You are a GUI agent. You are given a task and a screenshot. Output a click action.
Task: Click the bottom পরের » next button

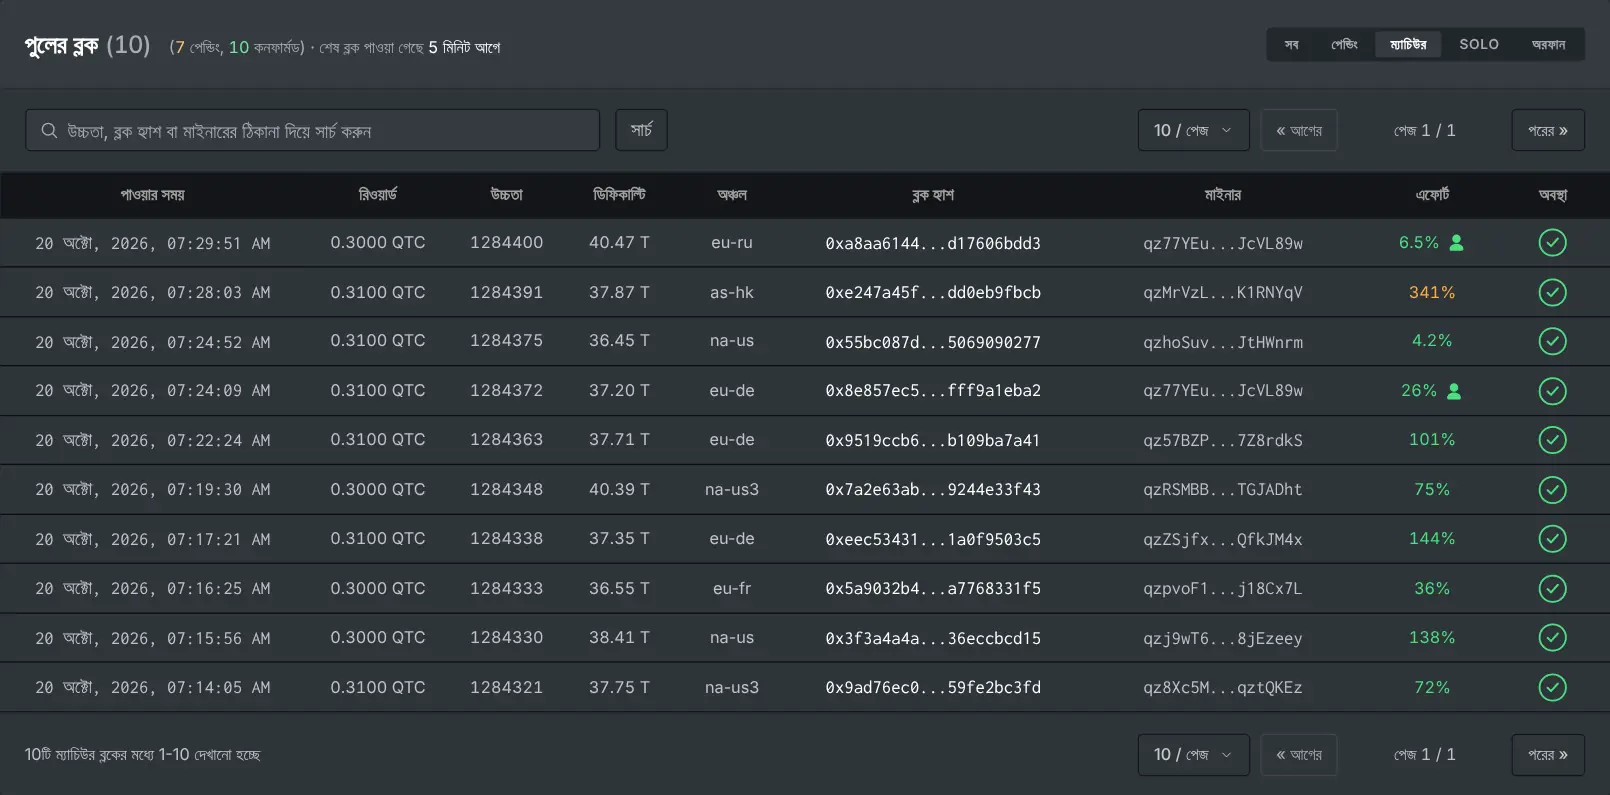tap(1548, 754)
